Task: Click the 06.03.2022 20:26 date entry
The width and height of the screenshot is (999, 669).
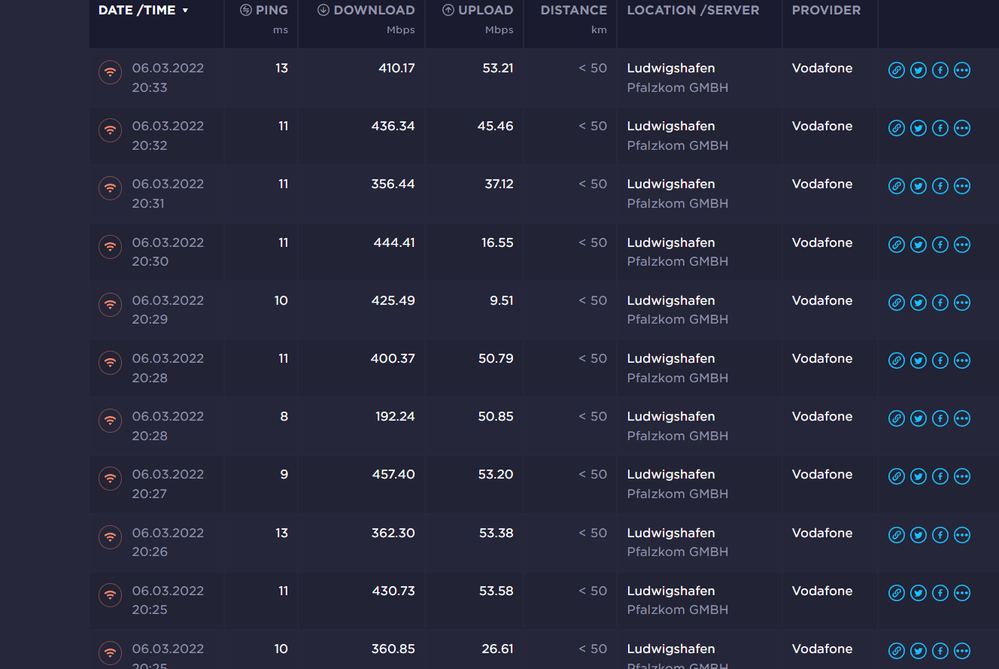Action: coord(168,542)
